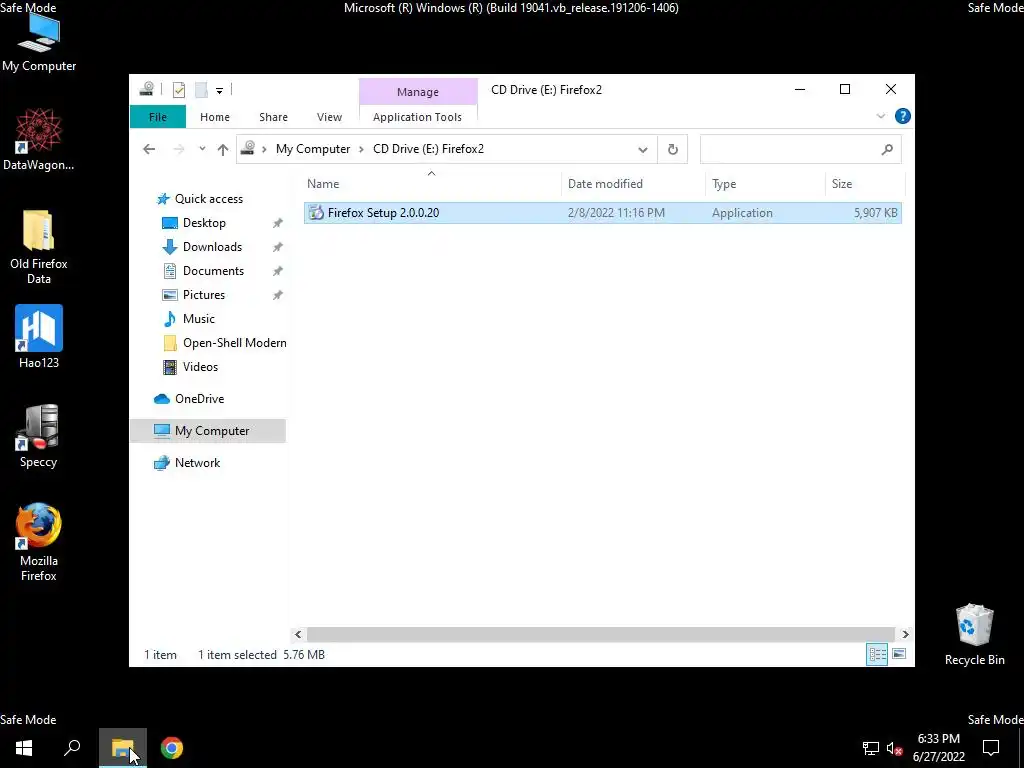Viewport: 1024px width, 768px height.
Task: Open the clock showing 6:33 PM
Action: [938, 748]
